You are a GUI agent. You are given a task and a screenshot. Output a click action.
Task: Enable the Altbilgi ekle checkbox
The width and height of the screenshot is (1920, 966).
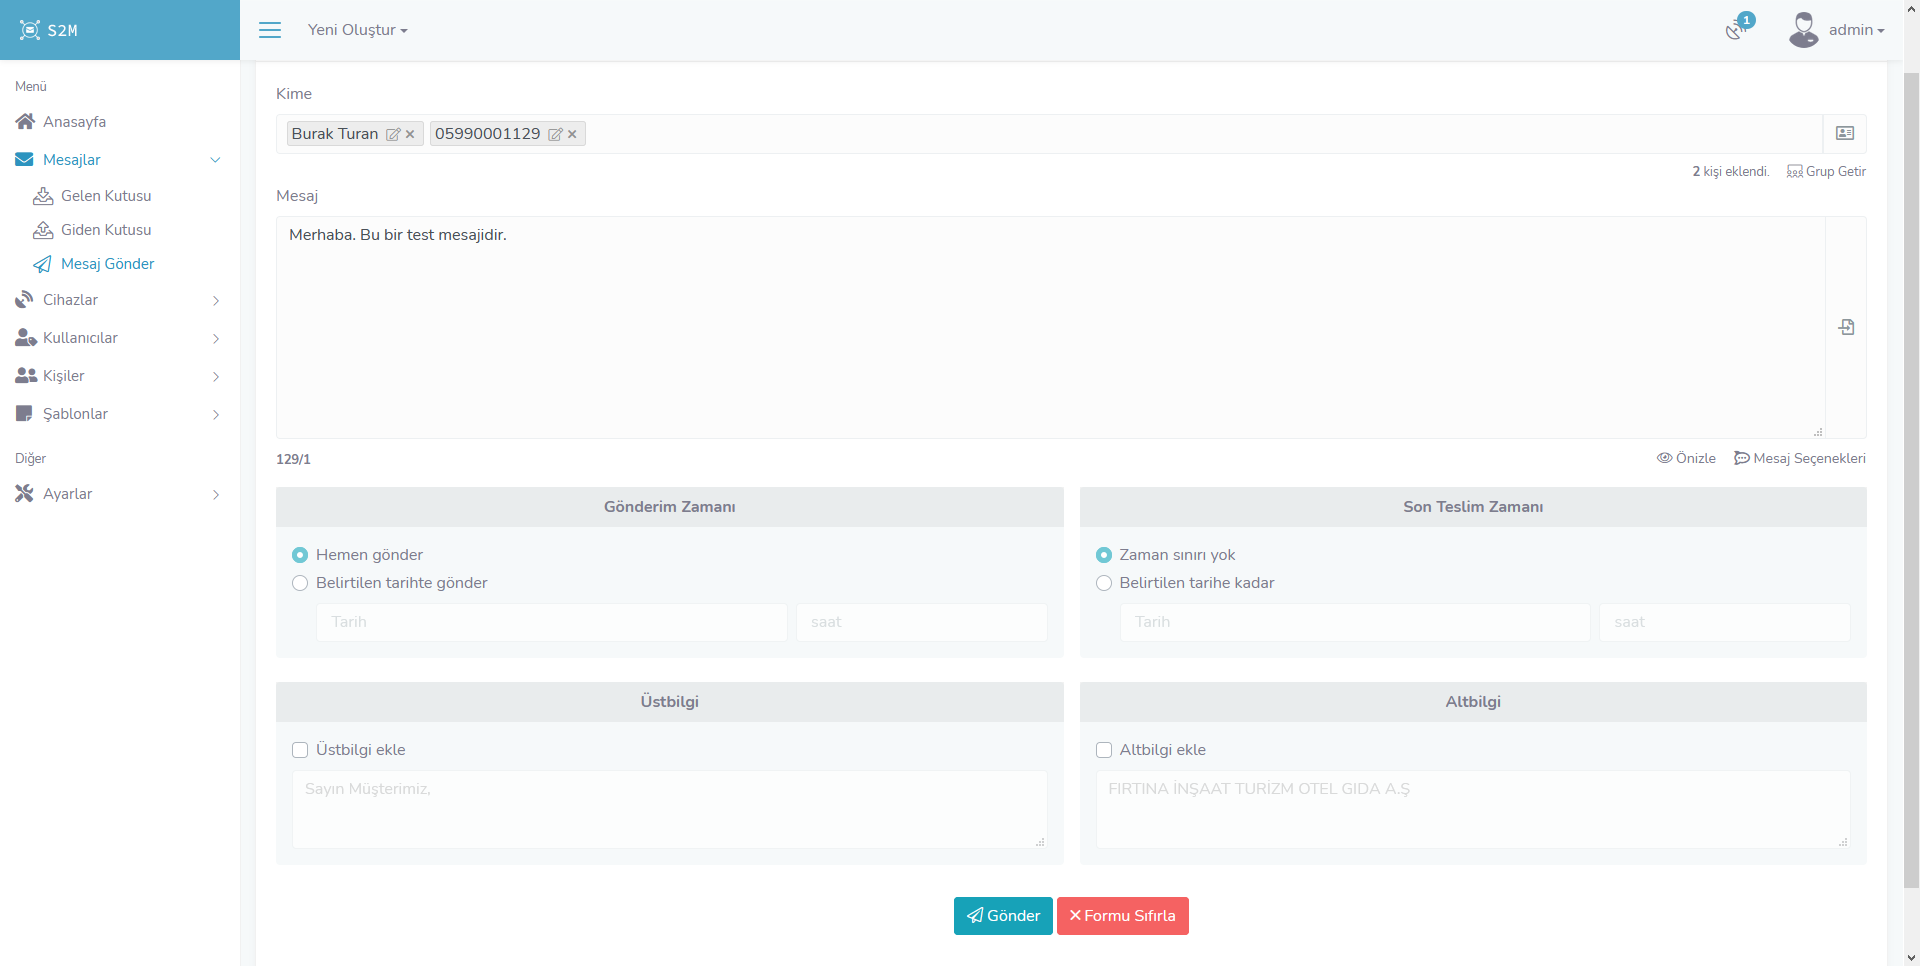(1104, 750)
